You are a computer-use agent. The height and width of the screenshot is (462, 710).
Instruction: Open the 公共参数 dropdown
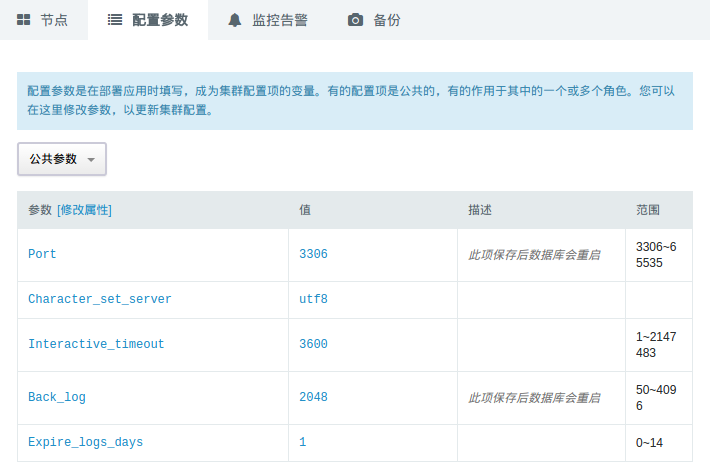[61, 159]
